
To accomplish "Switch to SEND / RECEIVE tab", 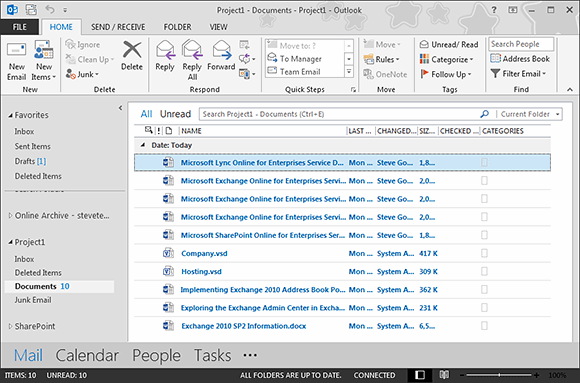I will point(118,27).
